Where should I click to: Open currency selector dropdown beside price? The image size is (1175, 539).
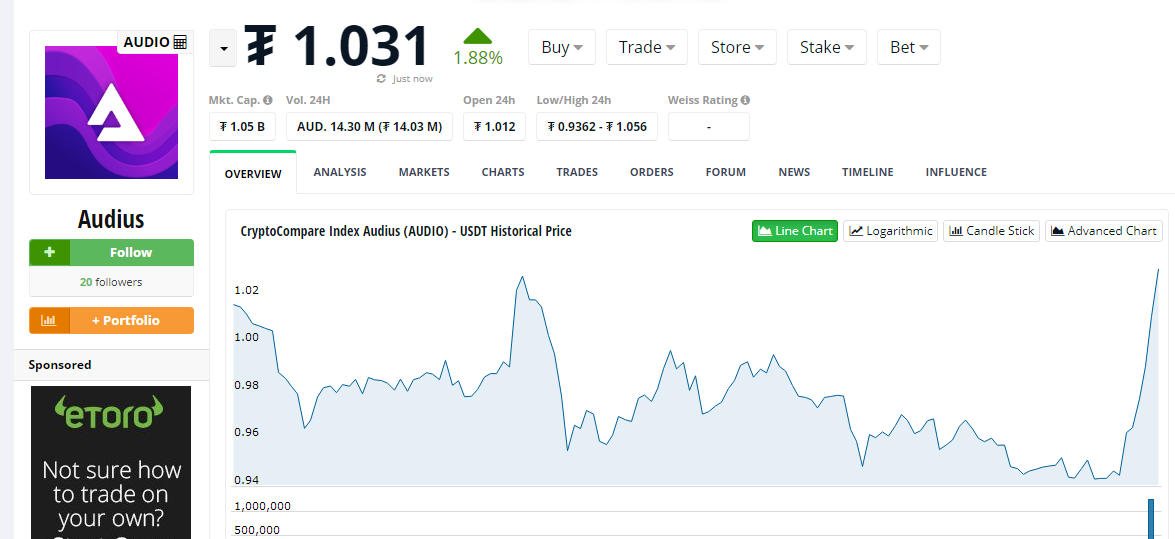(x=223, y=49)
